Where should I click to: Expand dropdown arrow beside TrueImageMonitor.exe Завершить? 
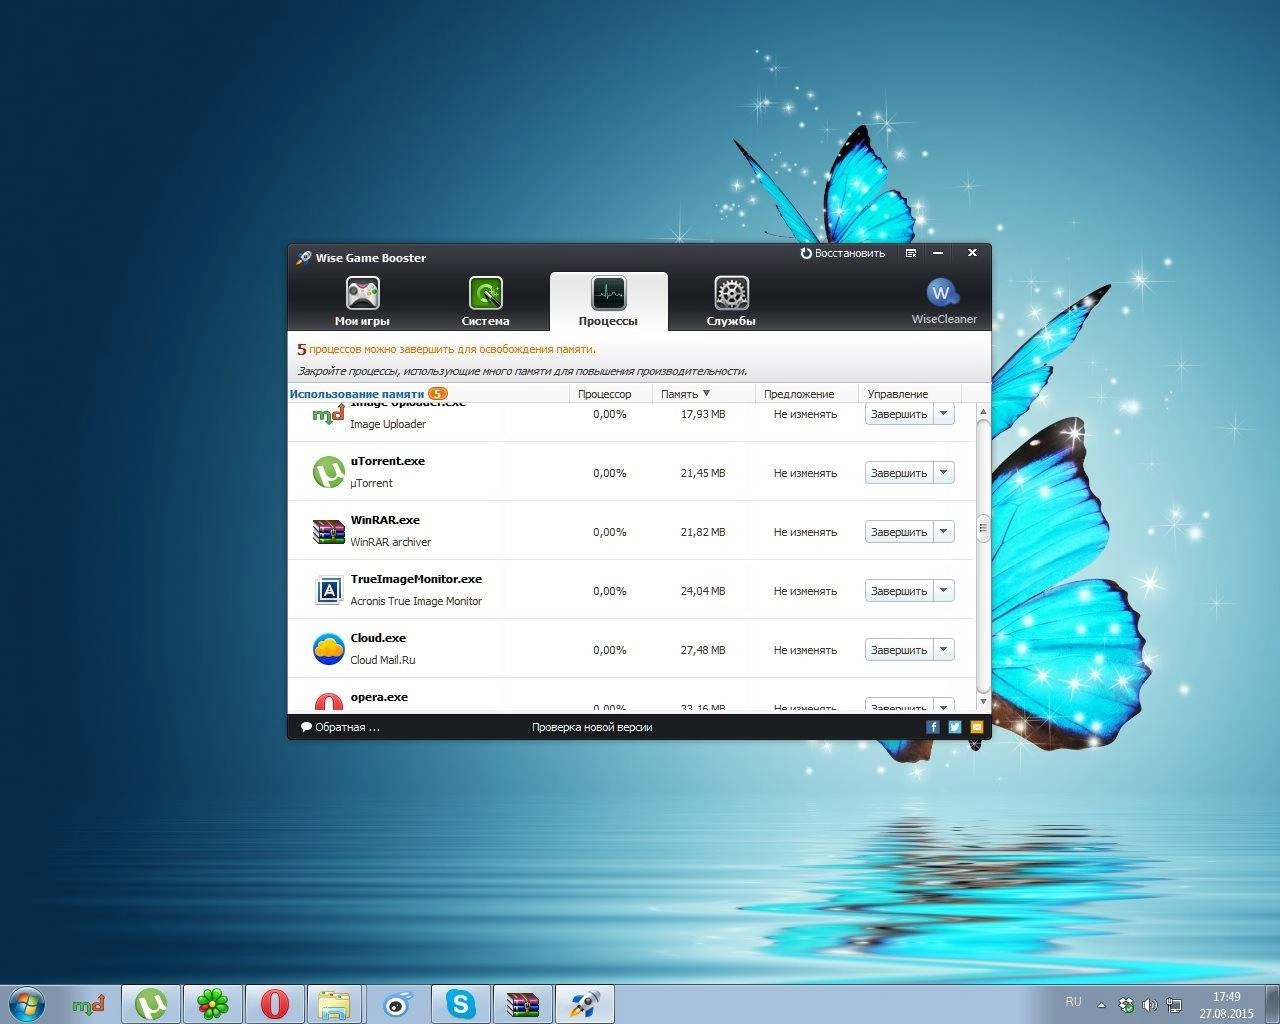[944, 591]
